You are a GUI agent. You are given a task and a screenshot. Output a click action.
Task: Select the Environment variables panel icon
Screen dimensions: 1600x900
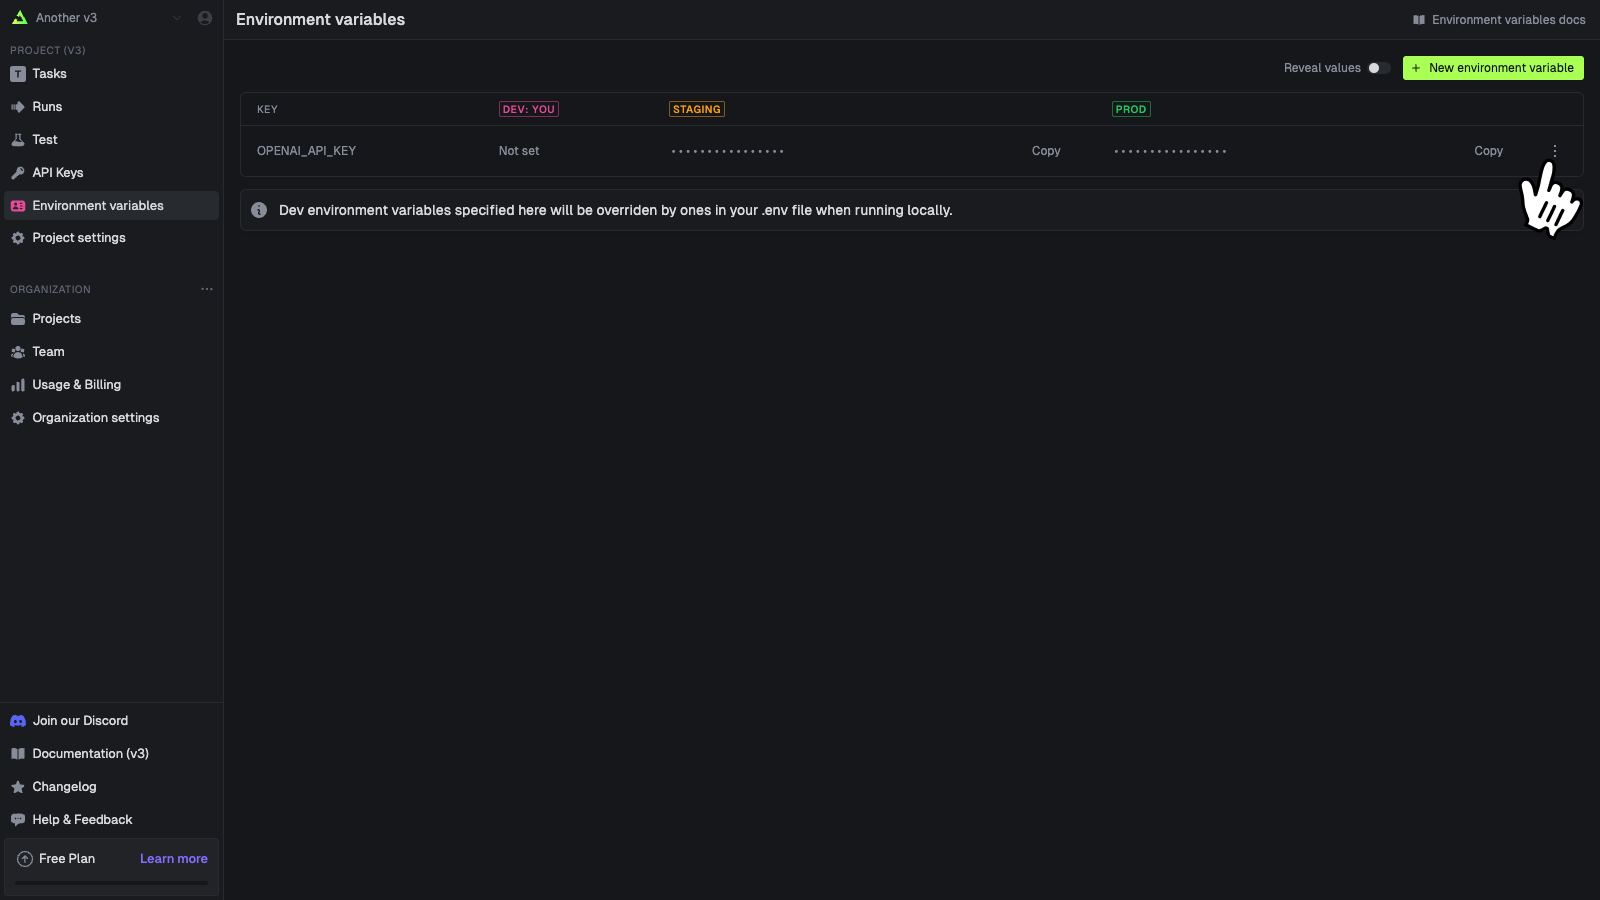(18, 205)
